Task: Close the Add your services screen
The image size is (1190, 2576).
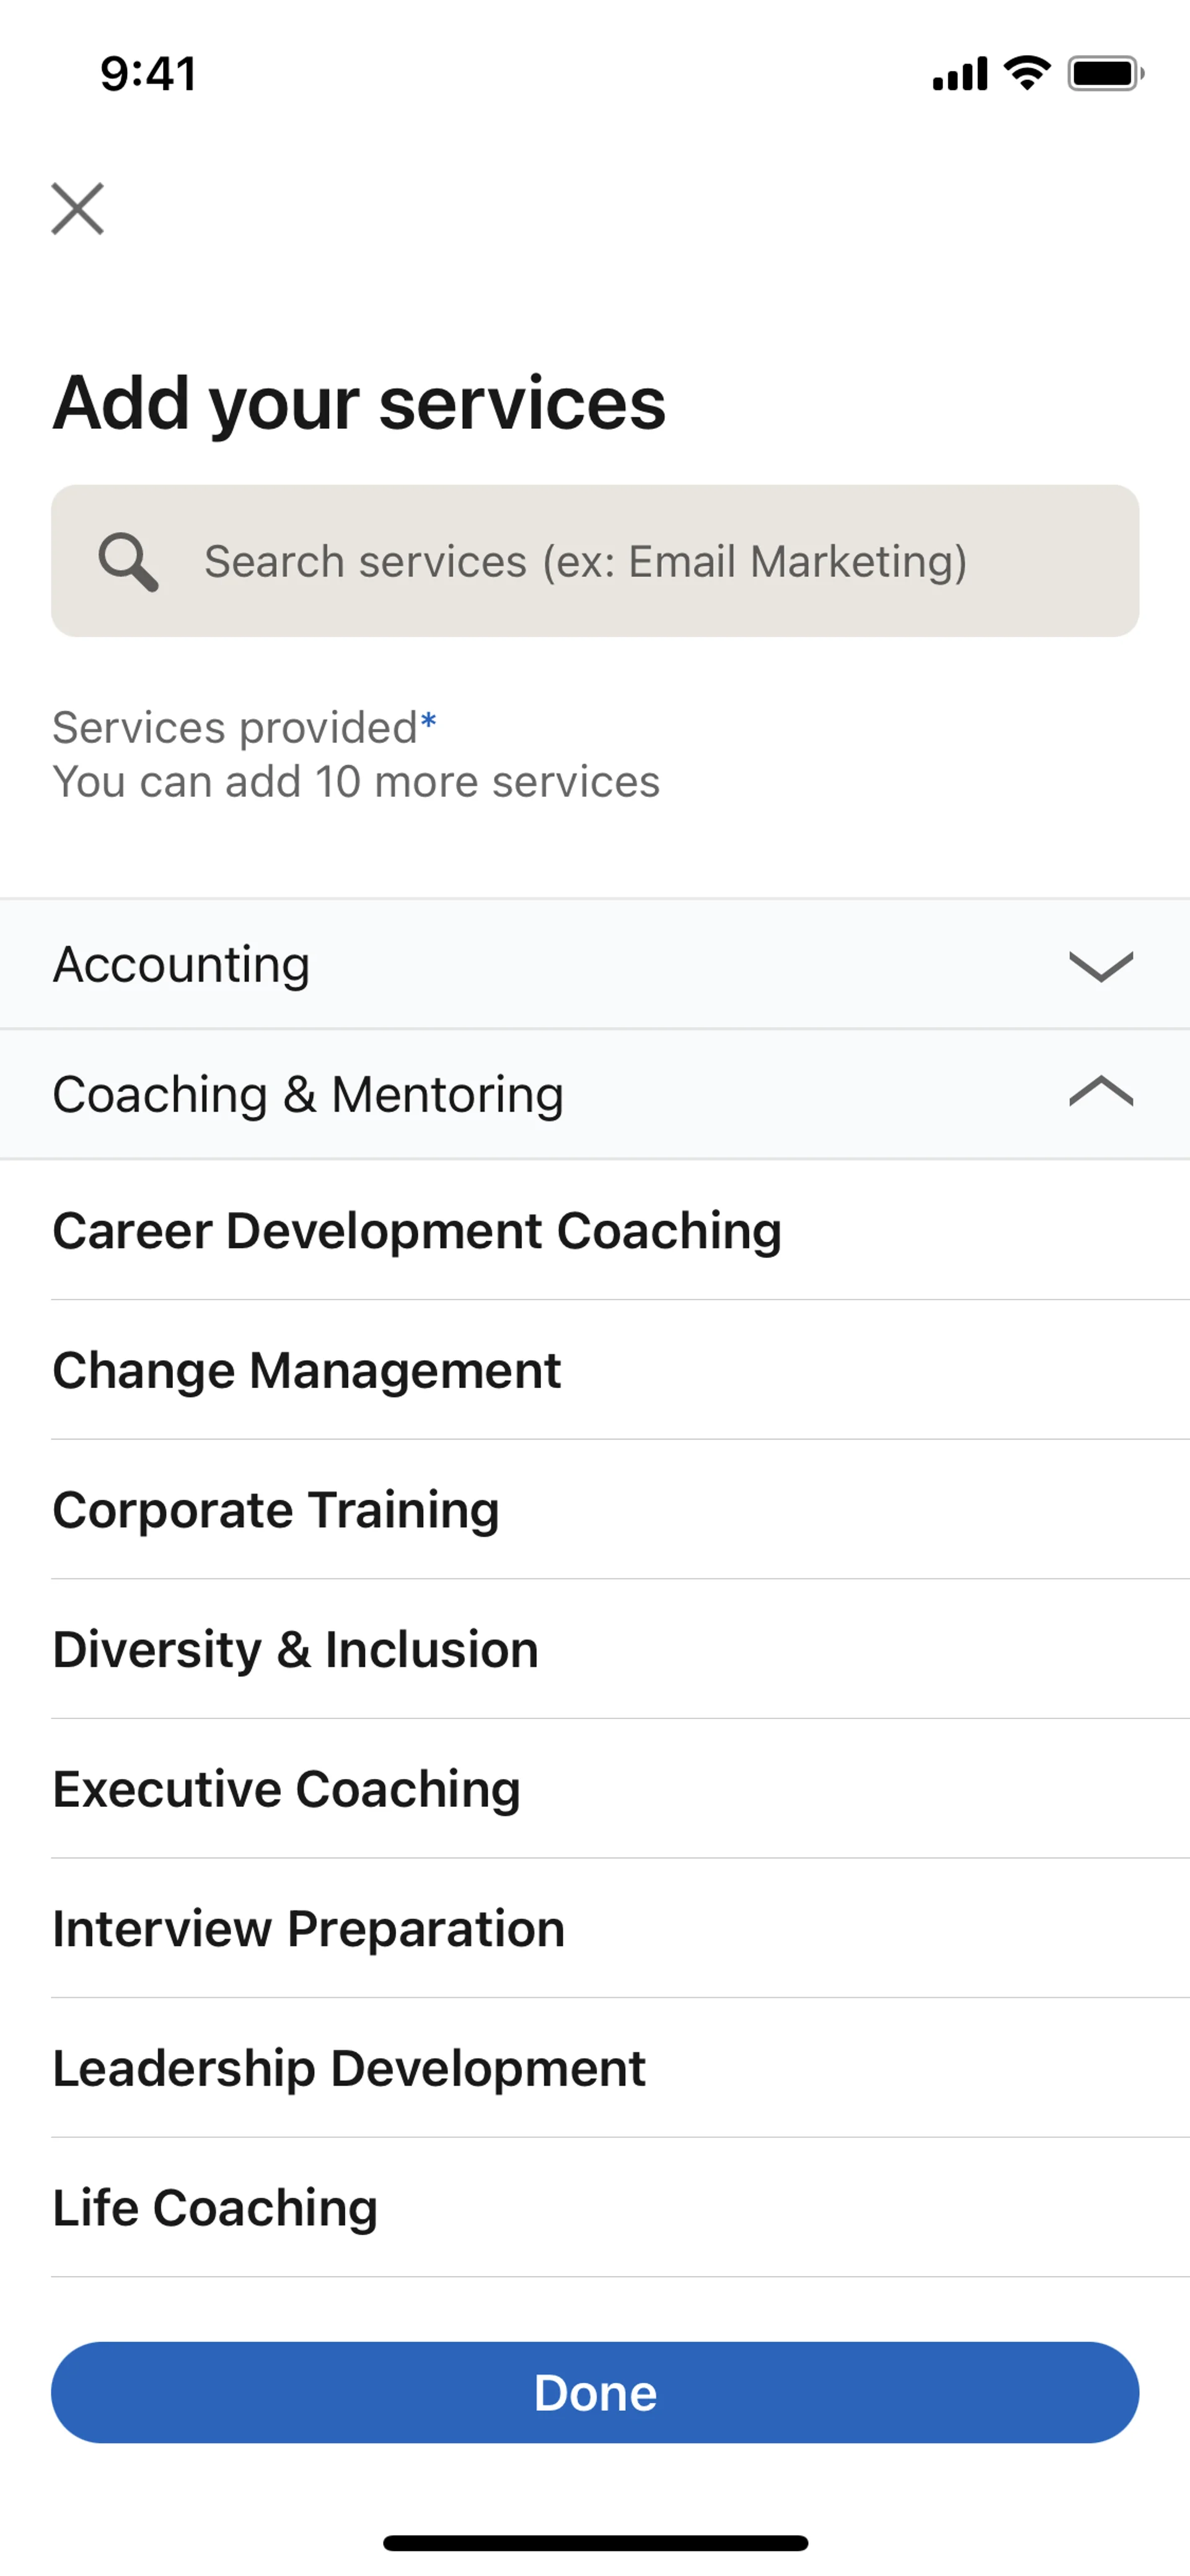Action: click(x=78, y=209)
